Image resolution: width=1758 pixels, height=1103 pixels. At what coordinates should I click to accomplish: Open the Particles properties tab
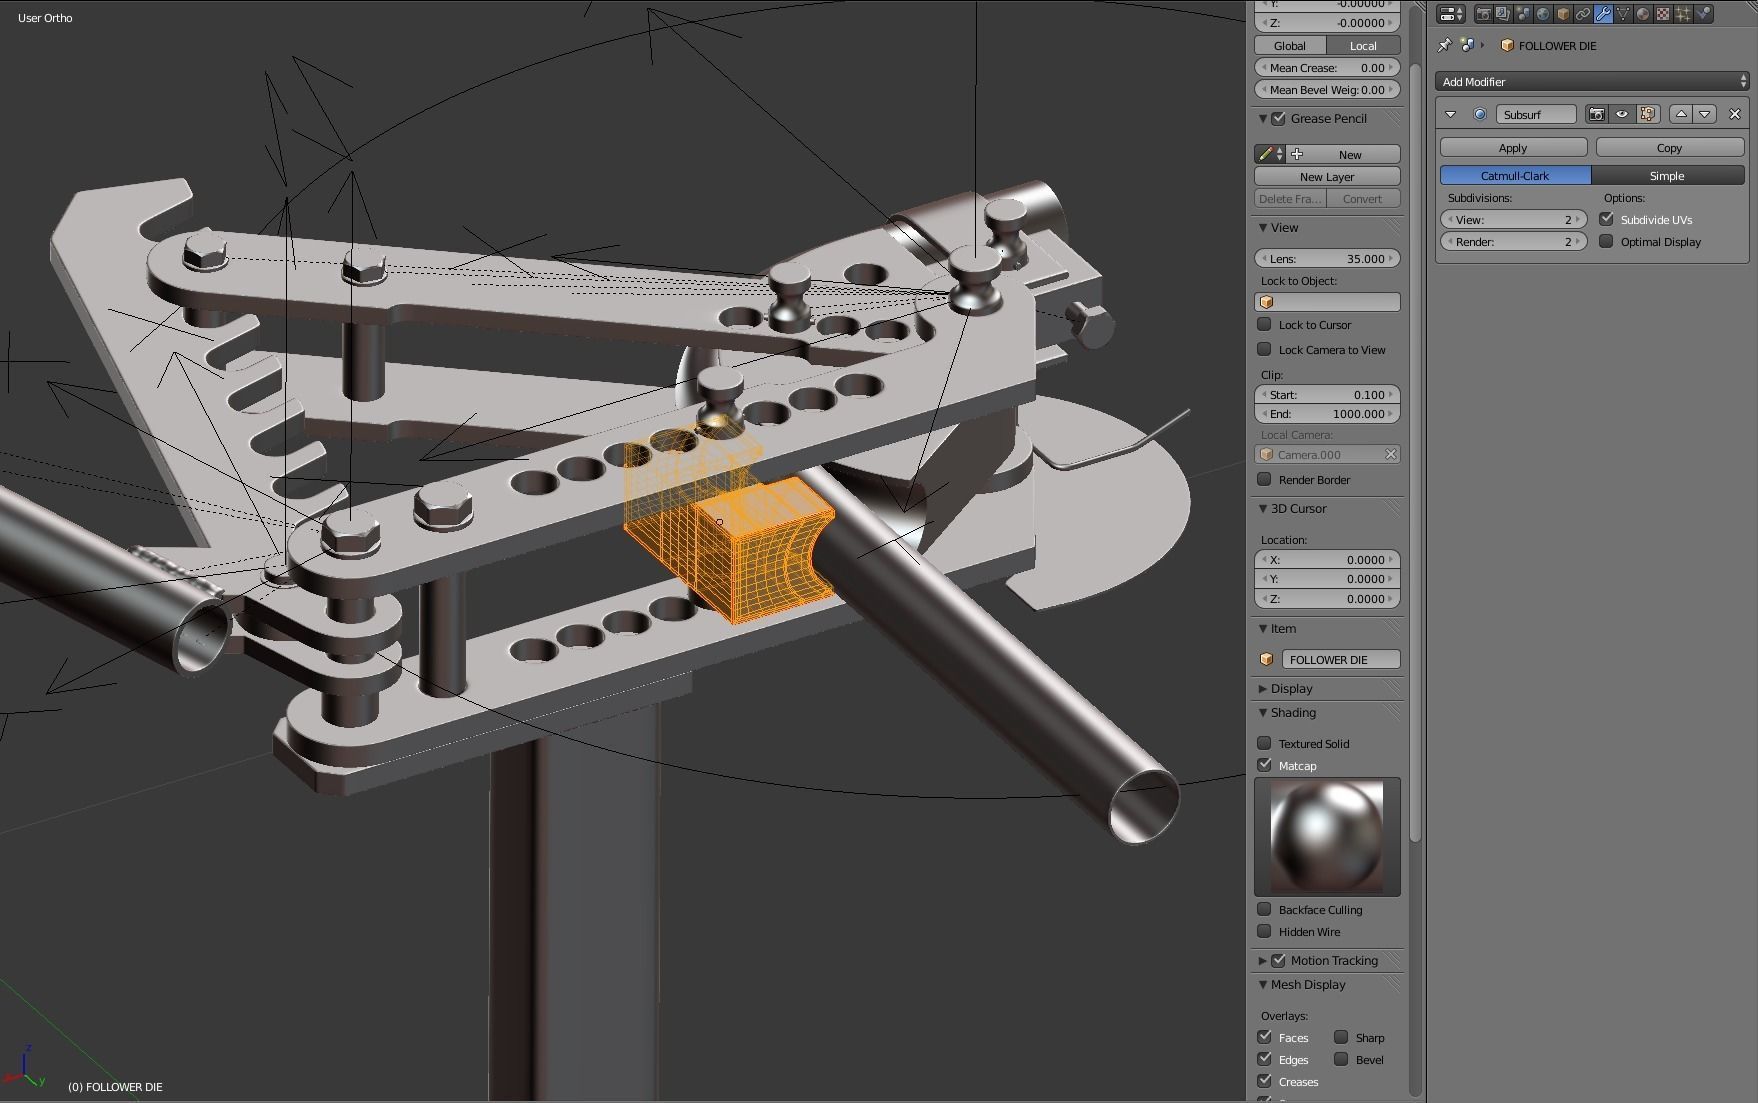click(1682, 14)
